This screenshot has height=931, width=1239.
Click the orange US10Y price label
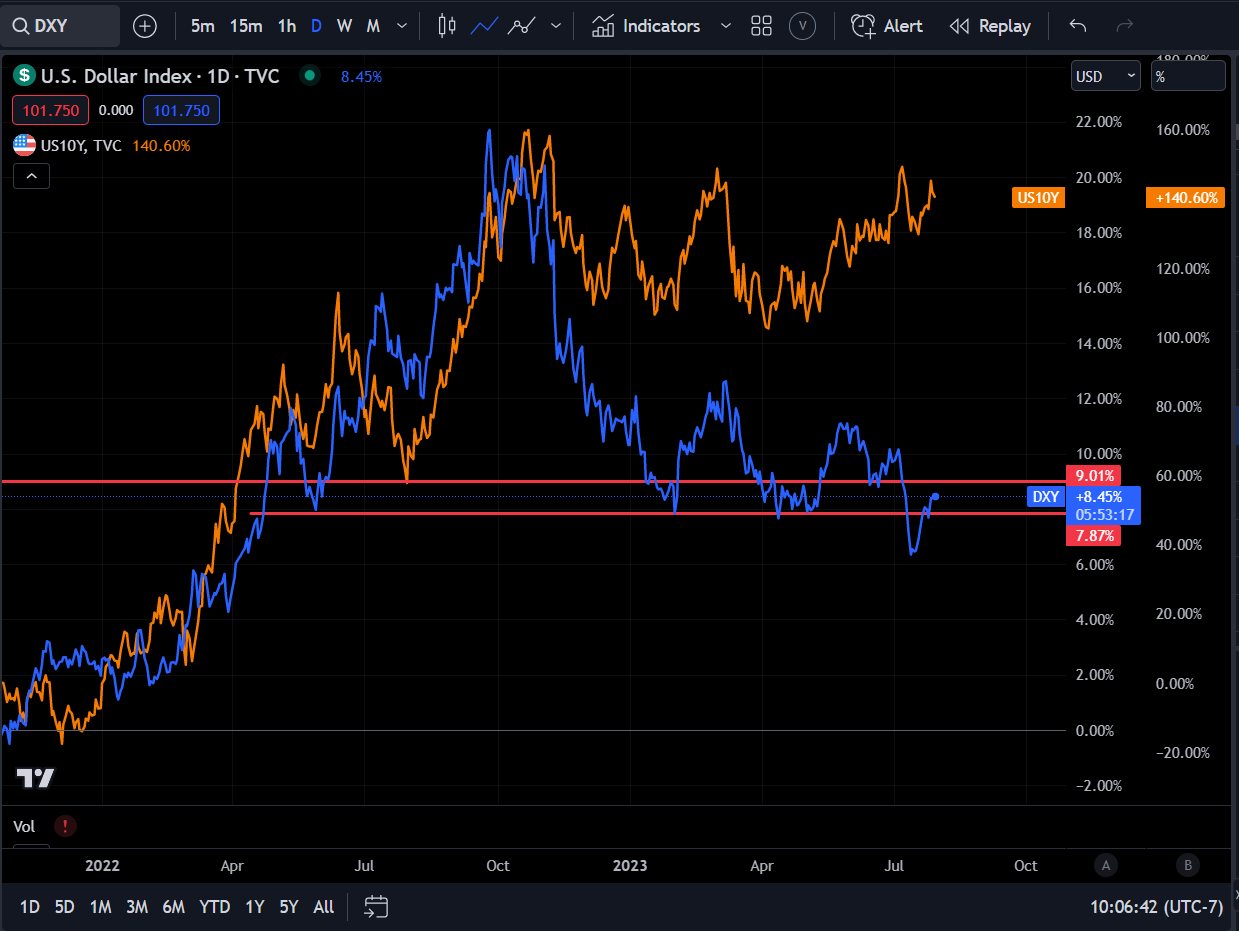[x=1039, y=198]
